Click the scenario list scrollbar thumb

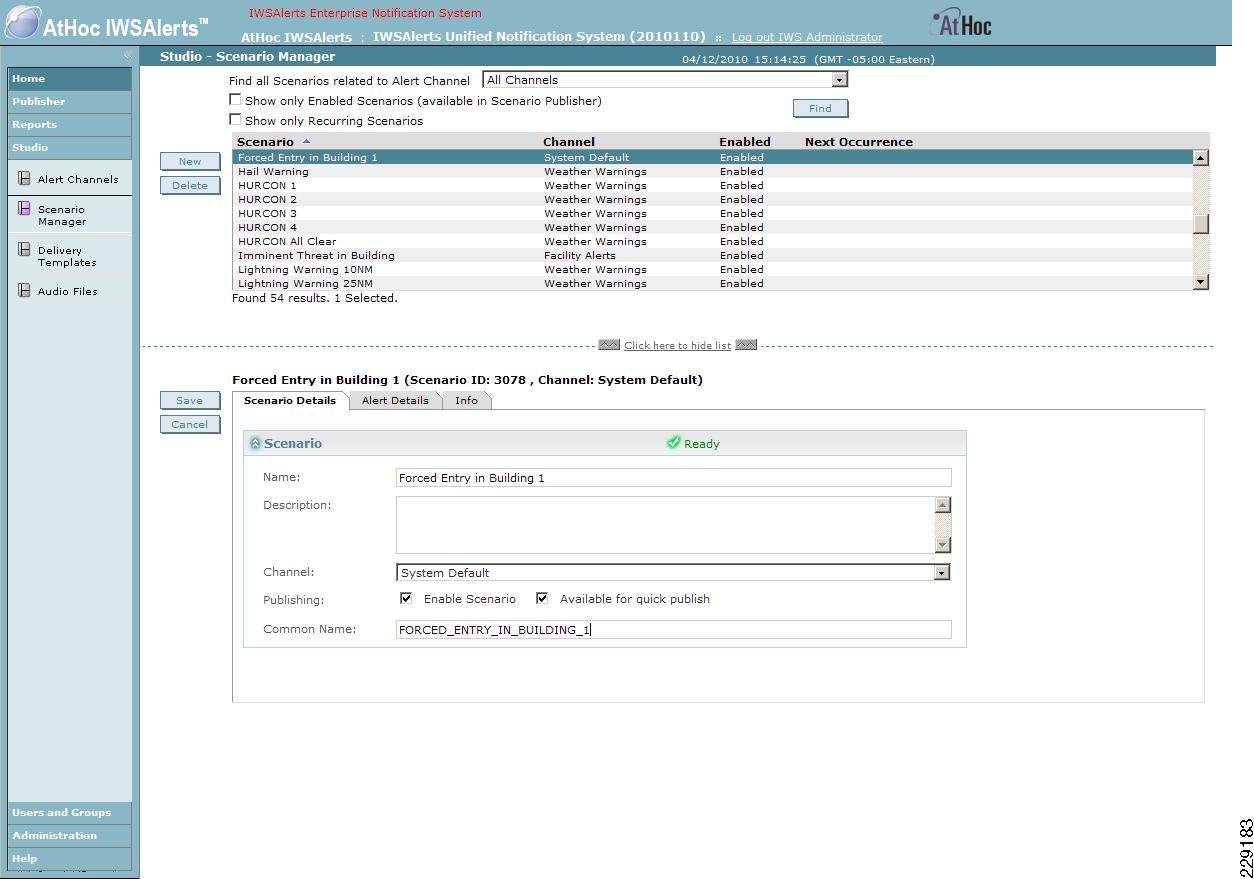1201,224
